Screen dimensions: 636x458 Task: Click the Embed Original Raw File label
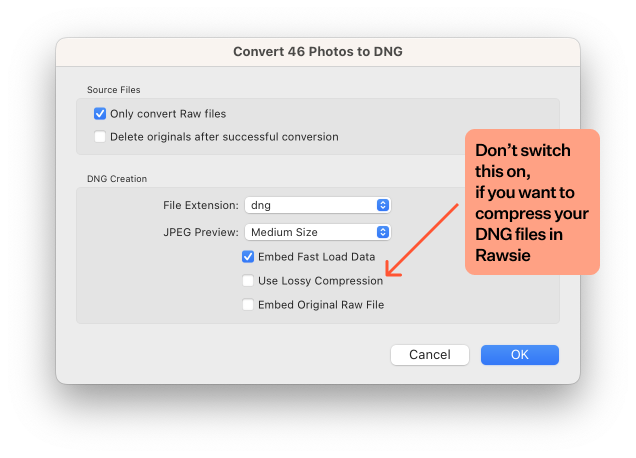(321, 305)
